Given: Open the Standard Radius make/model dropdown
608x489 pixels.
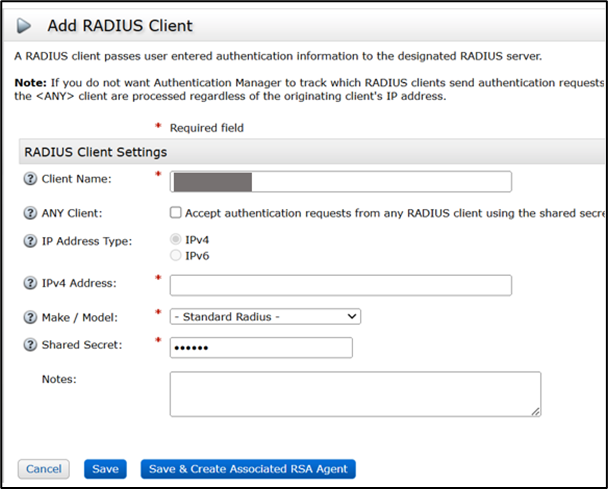Looking at the screenshot, I should [265, 317].
